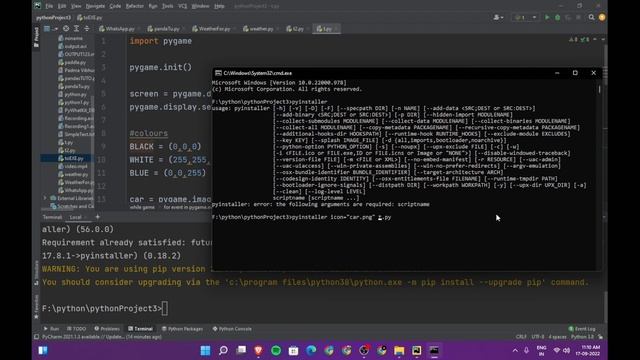The width and height of the screenshot is (640, 360).
Task: Show hidden system tray icons chevron
Action: point(515,351)
